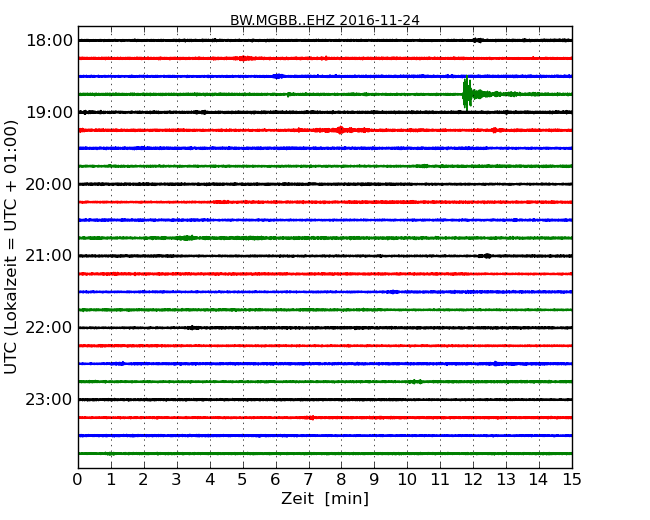
Task: Click x-axis tick label 5
Action: [242, 479]
